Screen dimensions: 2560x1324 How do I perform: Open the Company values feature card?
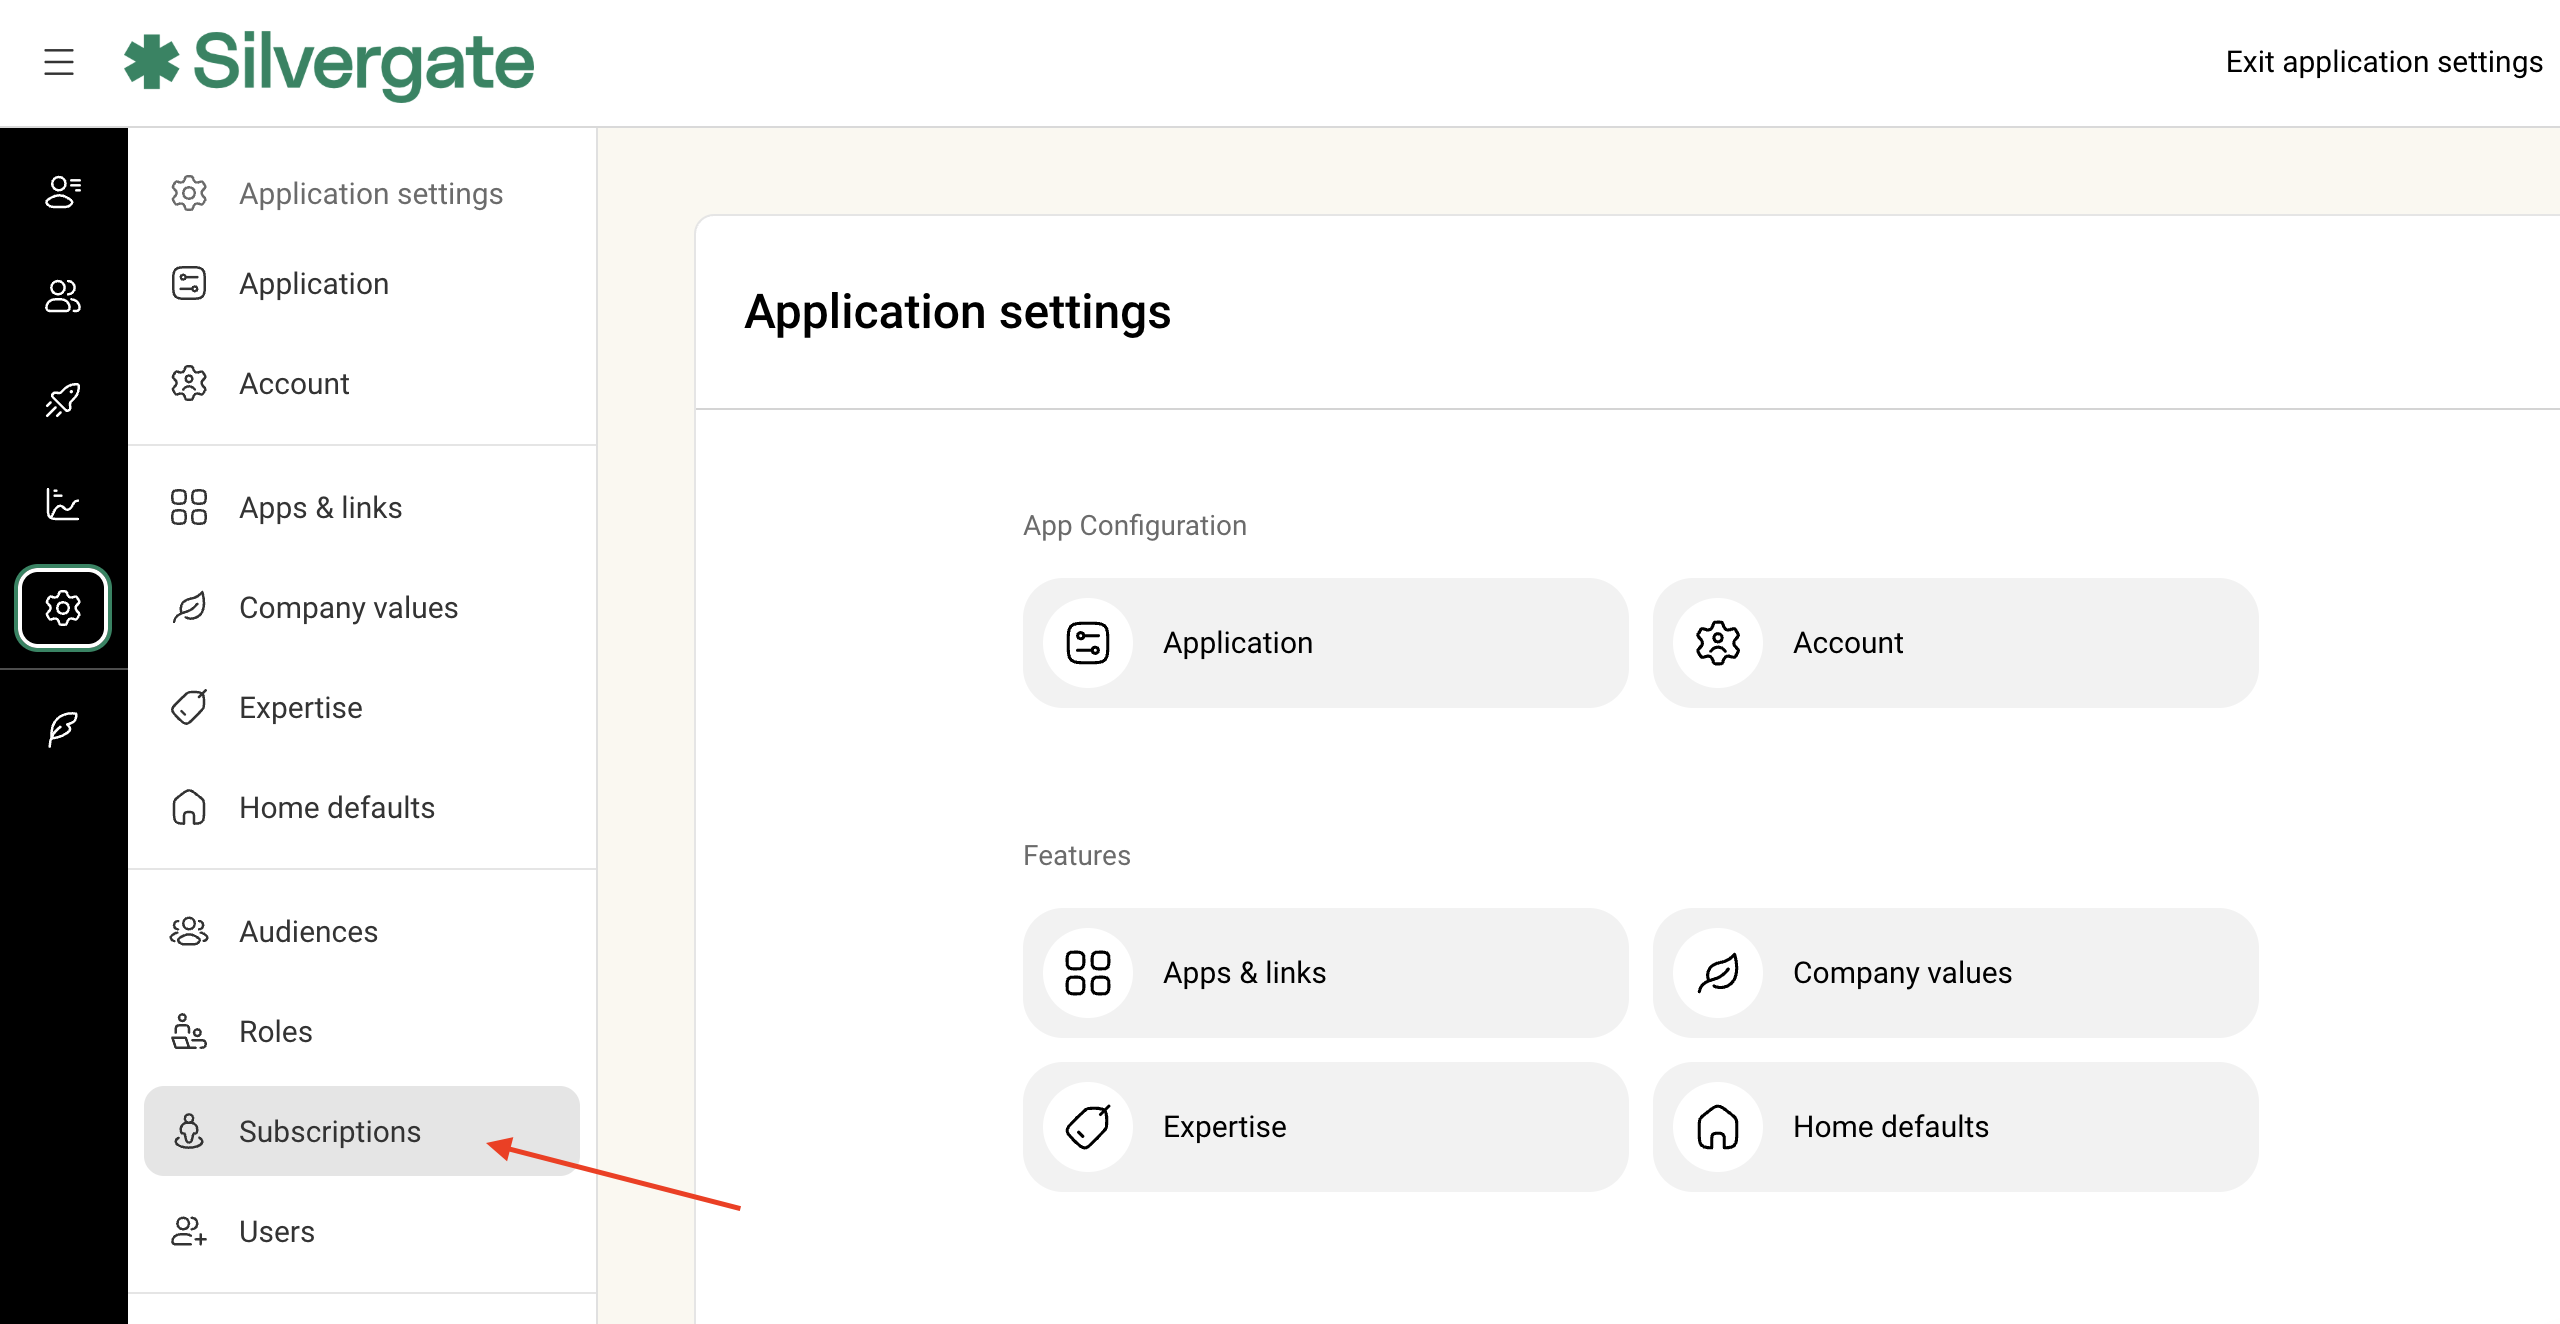tap(1955, 973)
